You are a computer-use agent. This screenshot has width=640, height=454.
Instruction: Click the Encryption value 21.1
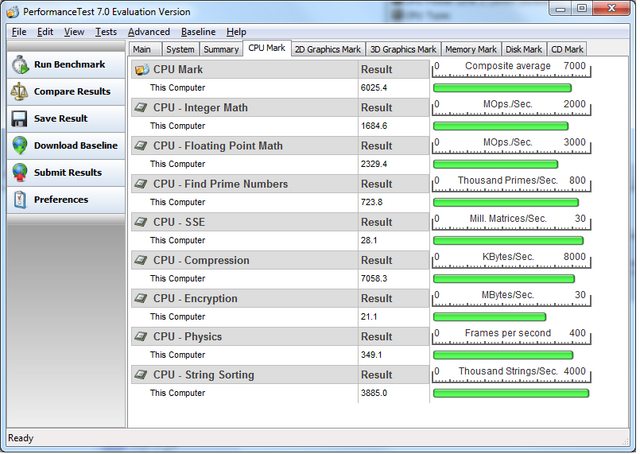coord(369,317)
